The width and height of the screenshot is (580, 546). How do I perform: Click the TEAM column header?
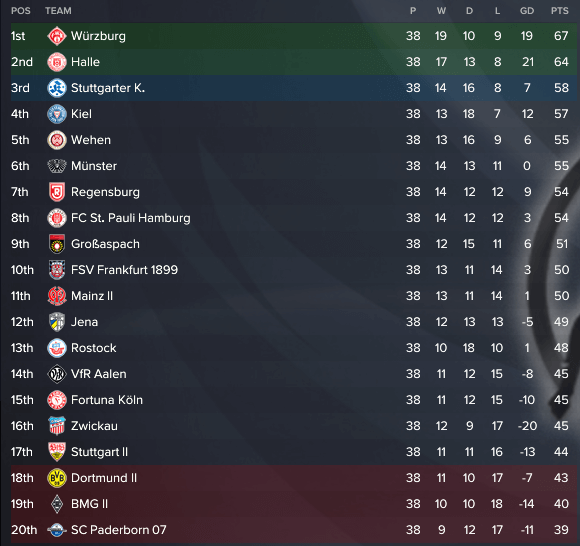[58, 11]
